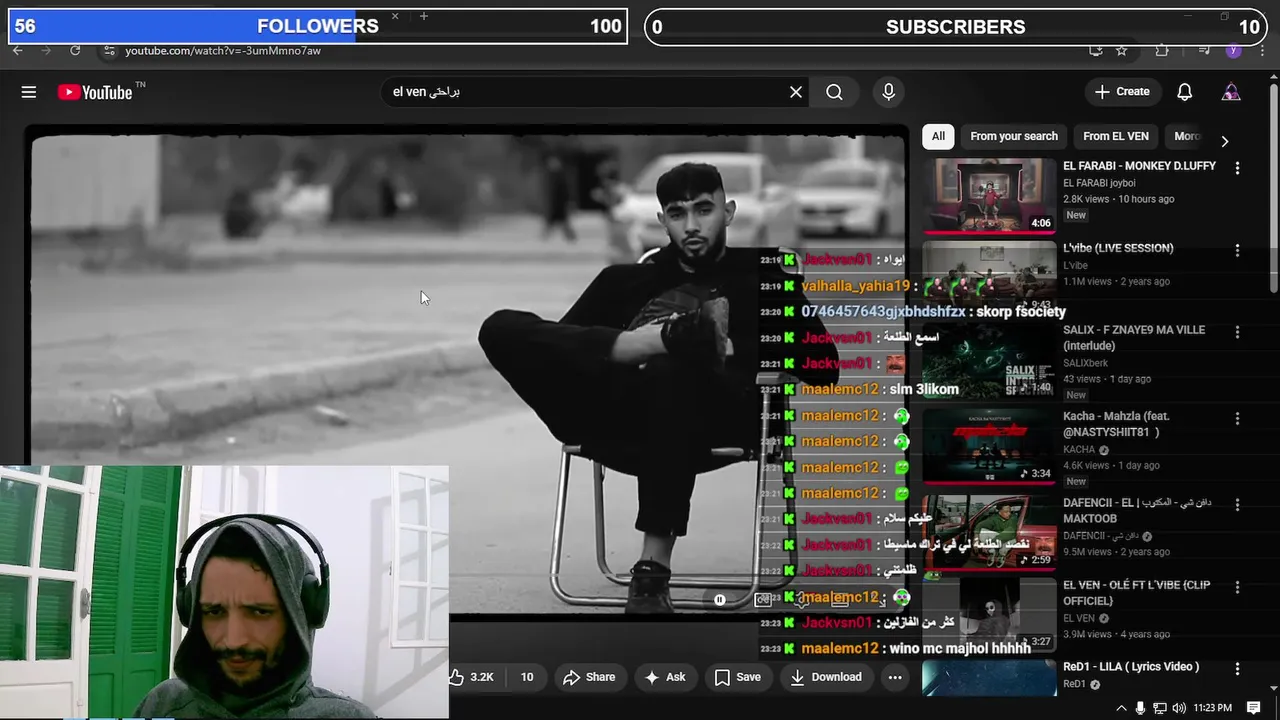This screenshot has height=720, width=1280.
Task: Select the From your search chip
Action: tap(1013, 136)
